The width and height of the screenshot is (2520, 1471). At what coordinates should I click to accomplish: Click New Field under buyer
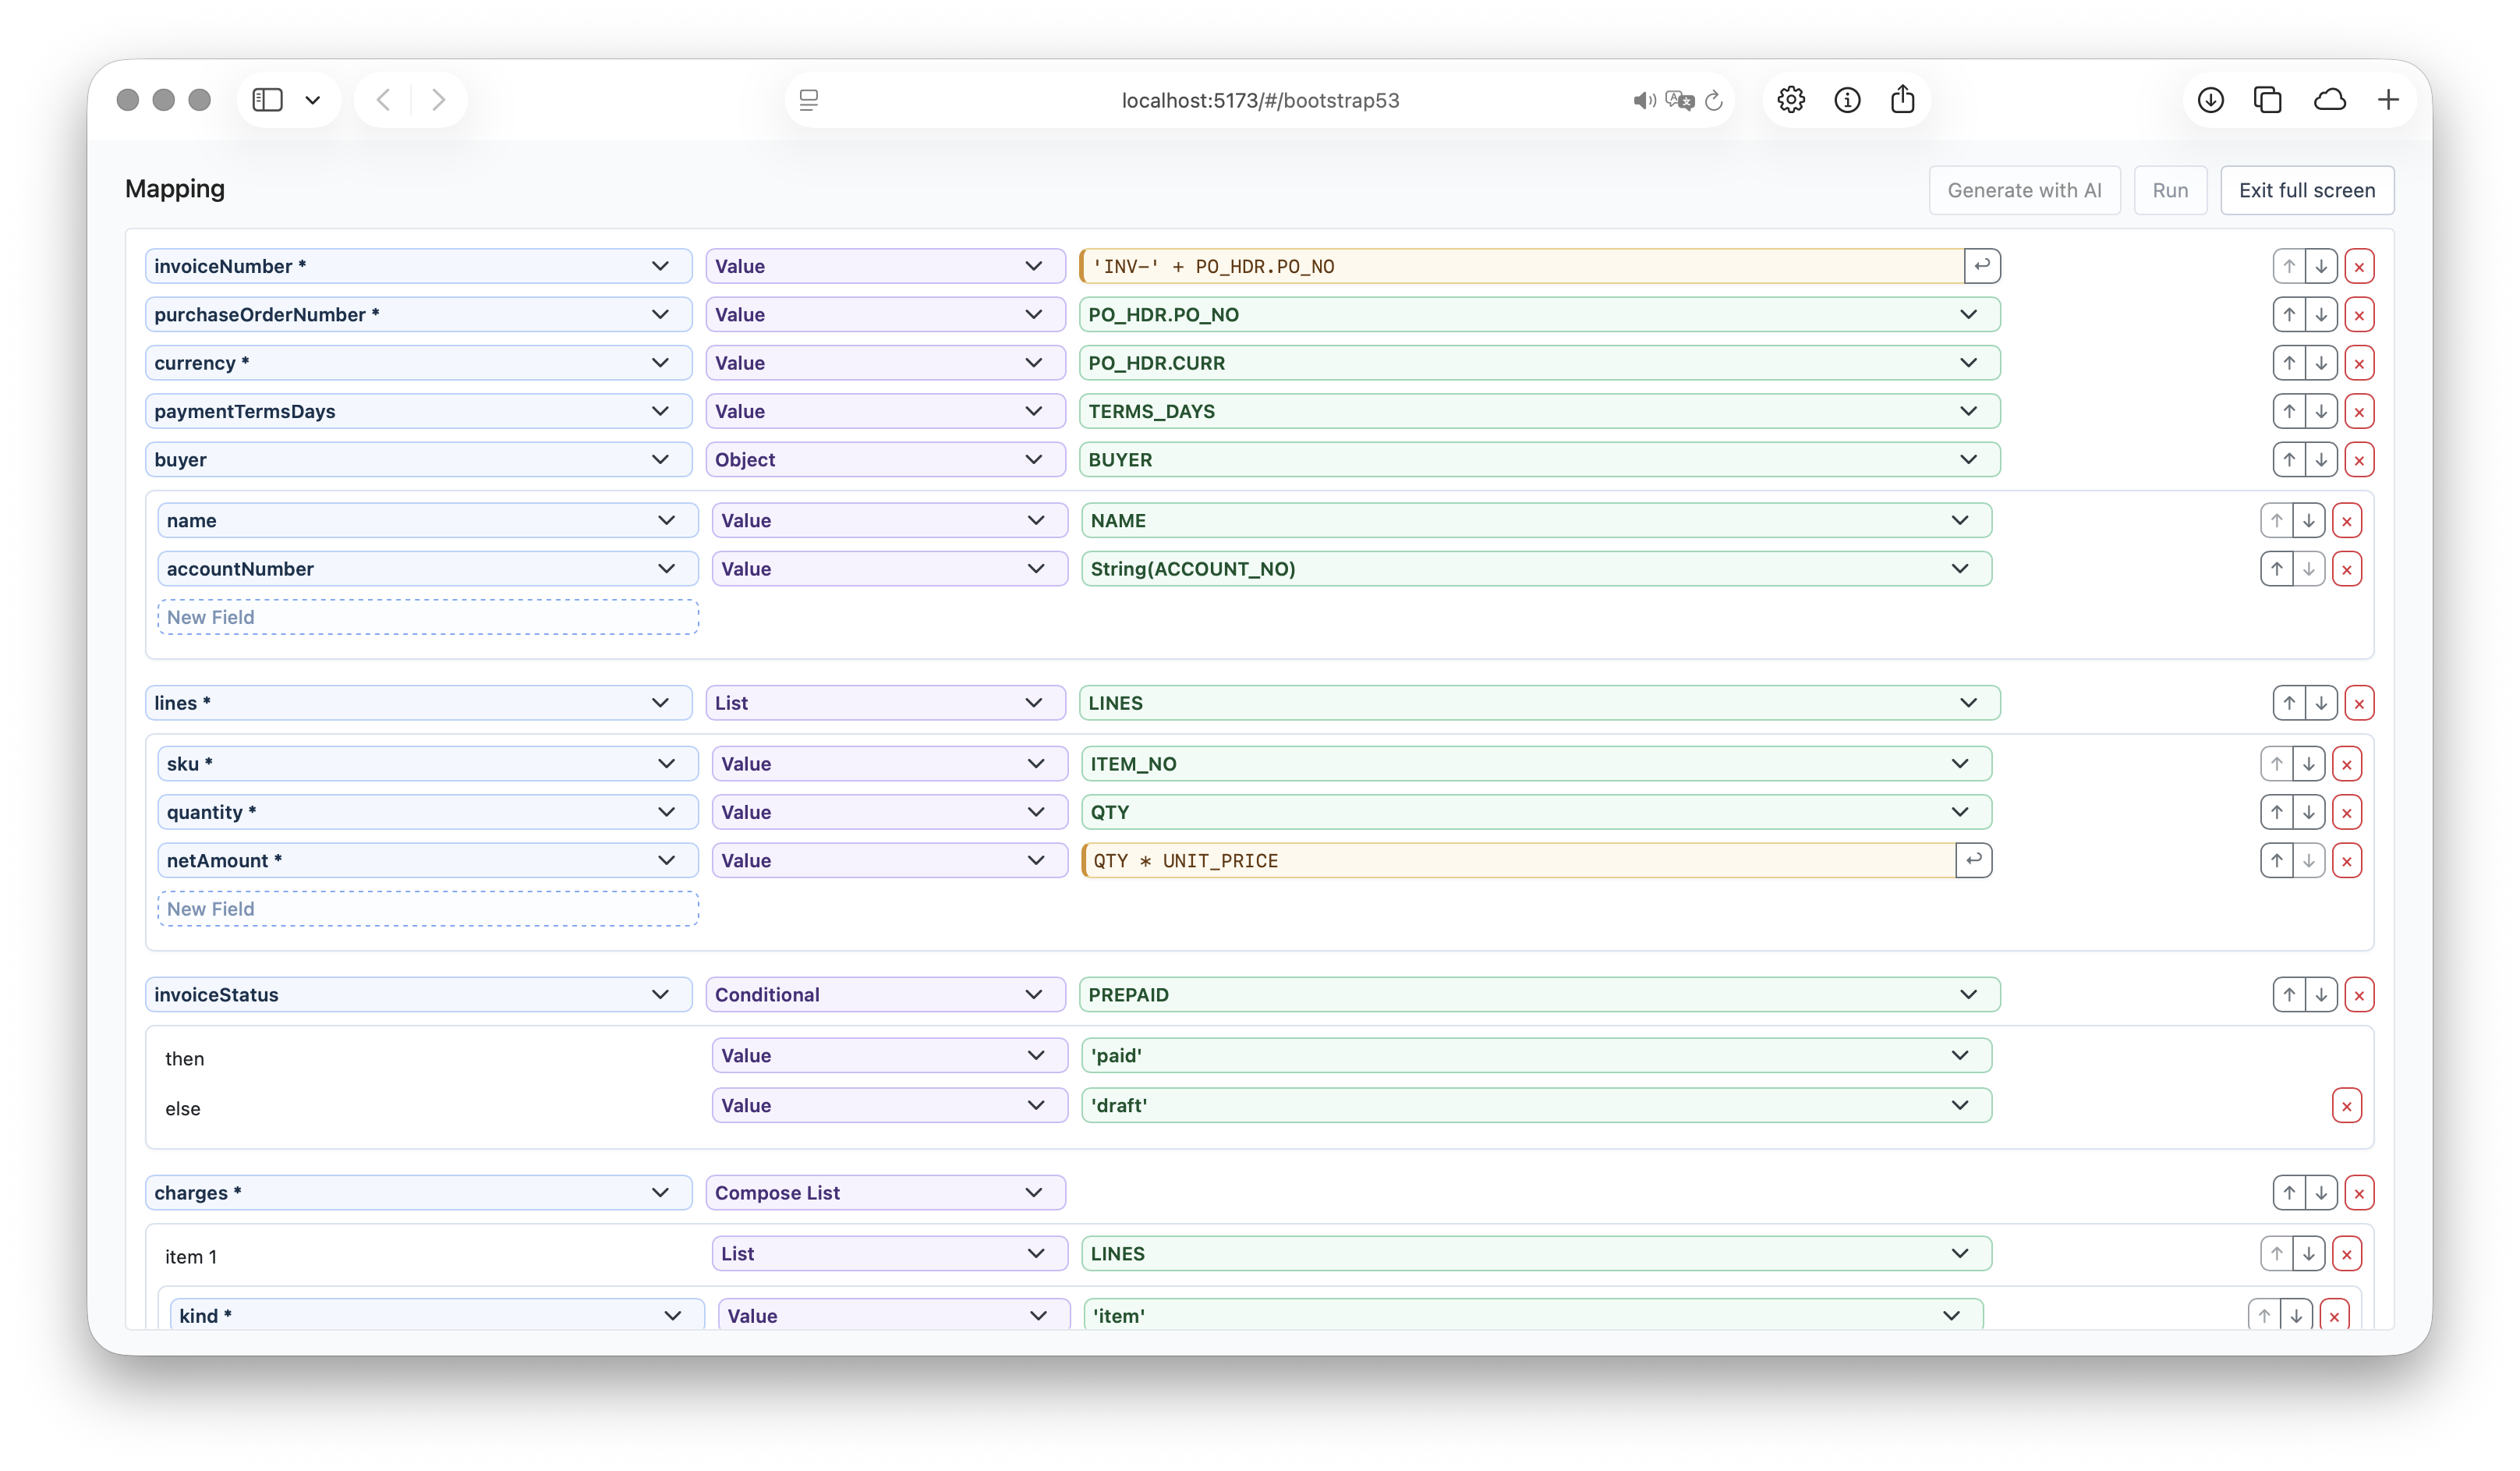[428, 617]
